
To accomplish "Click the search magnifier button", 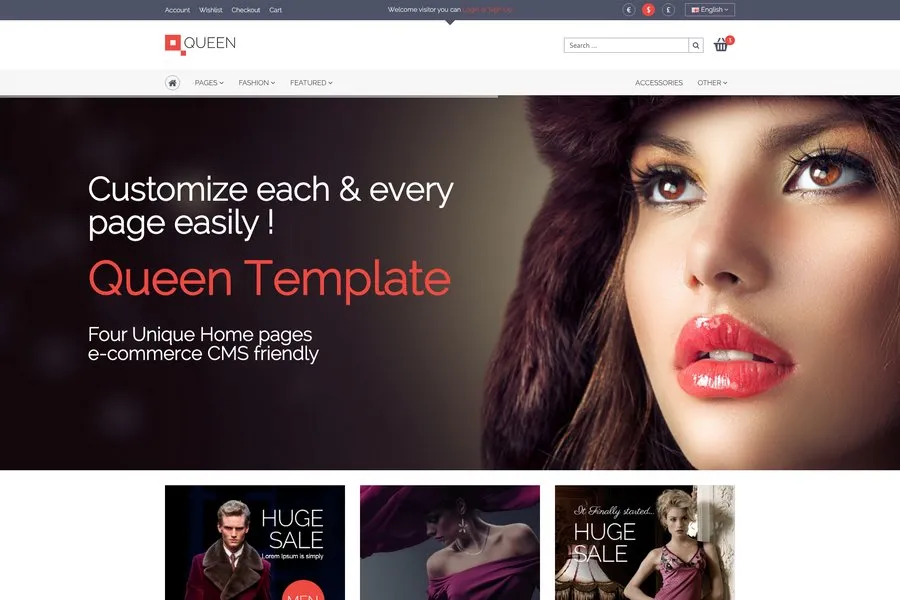I will tap(696, 45).
